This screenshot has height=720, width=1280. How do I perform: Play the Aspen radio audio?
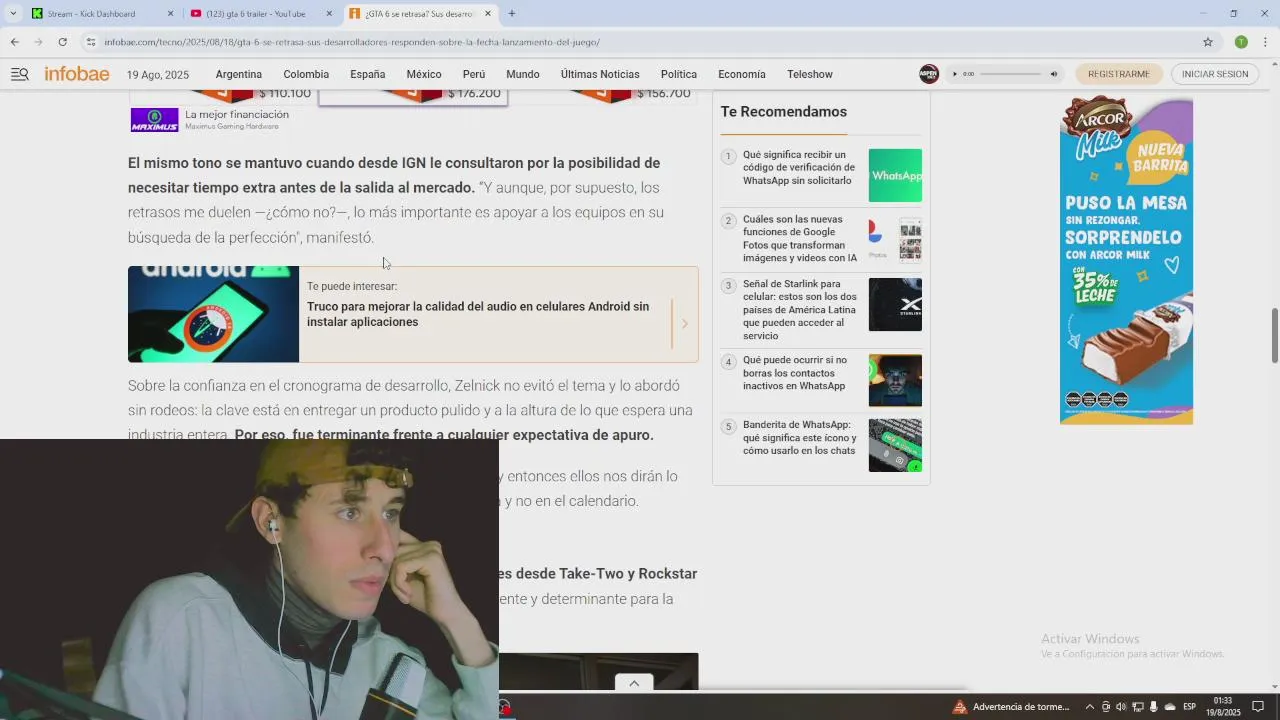click(955, 74)
